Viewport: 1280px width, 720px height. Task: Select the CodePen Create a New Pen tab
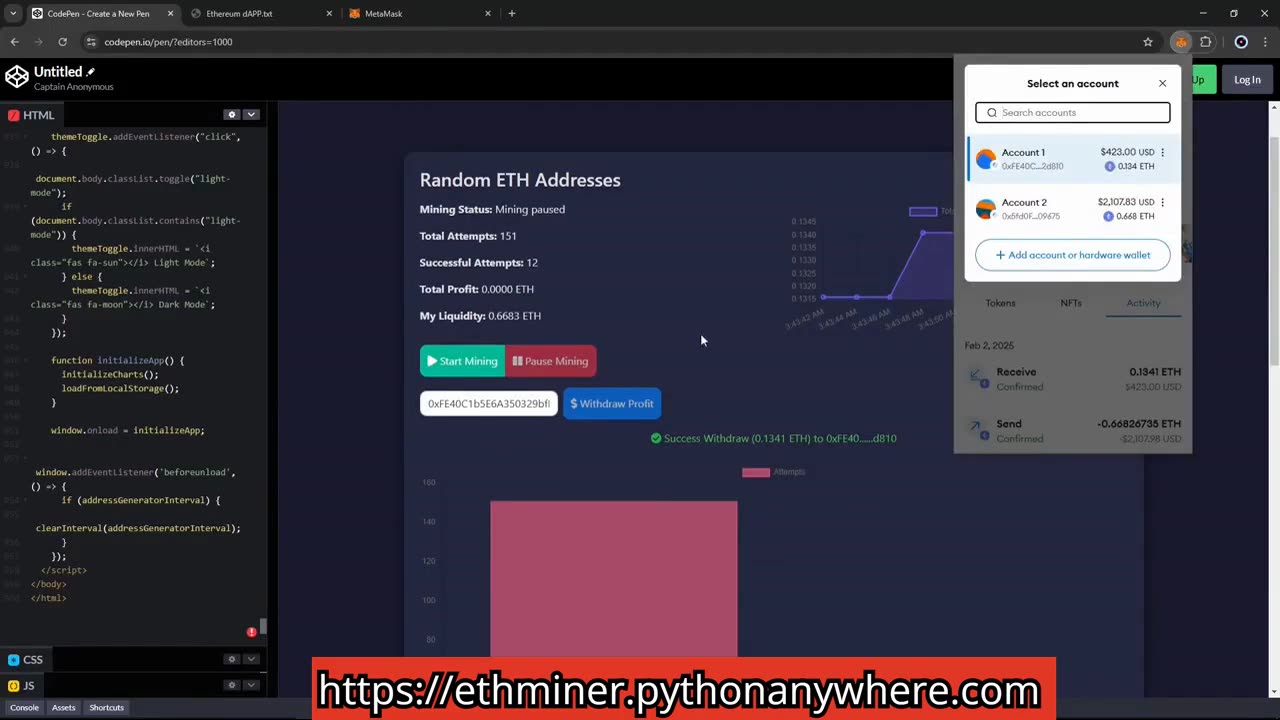102,13
